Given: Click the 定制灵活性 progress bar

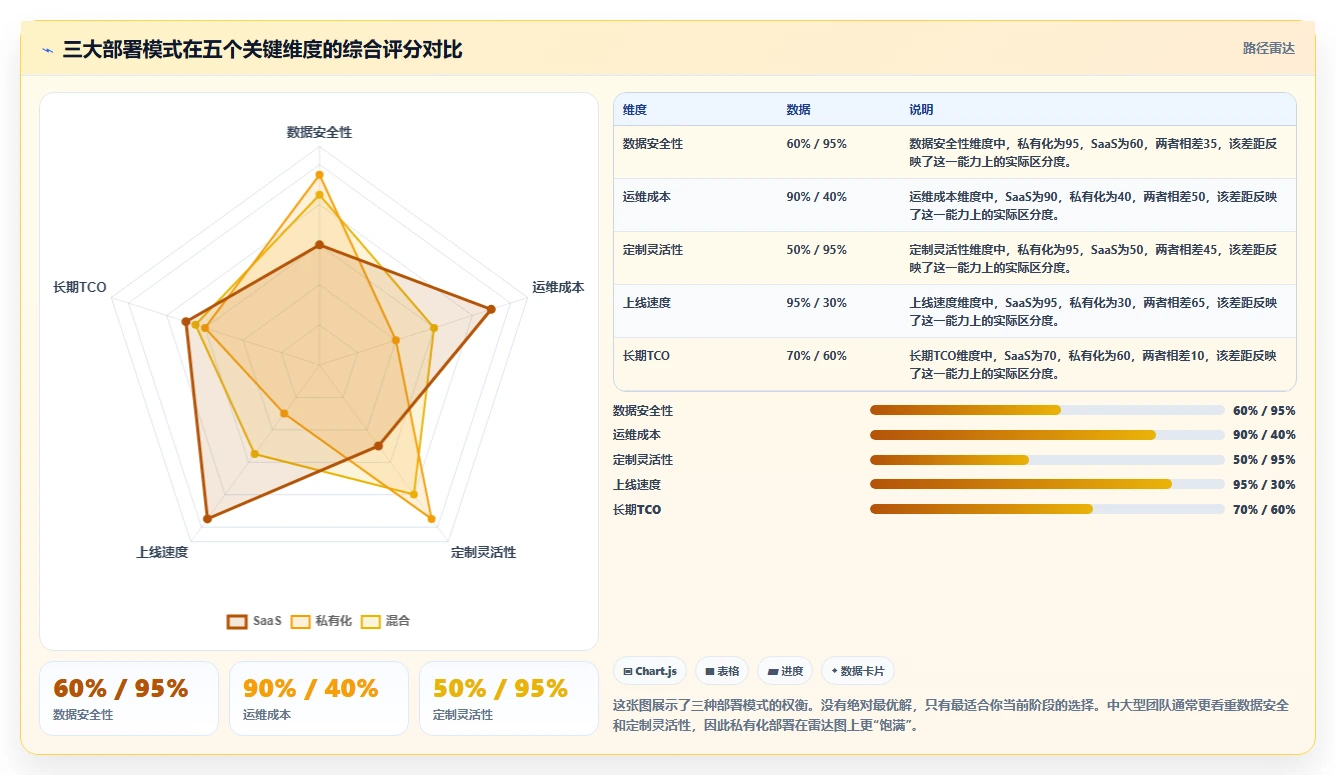Looking at the screenshot, I should pyautogui.click(x=1047, y=460).
